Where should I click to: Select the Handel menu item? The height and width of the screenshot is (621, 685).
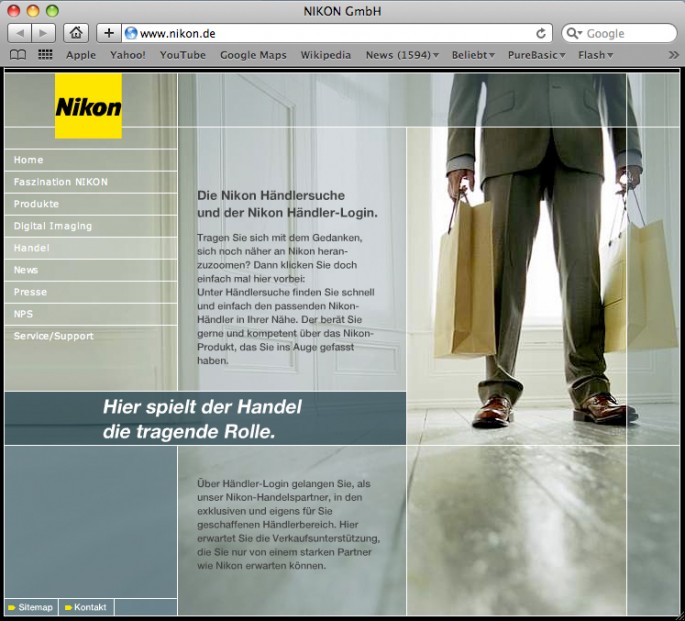pos(91,248)
